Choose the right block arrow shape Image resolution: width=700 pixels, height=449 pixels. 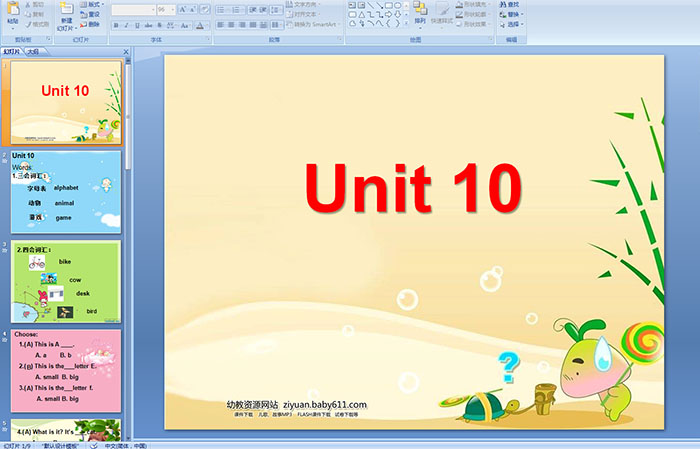[388, 15]
